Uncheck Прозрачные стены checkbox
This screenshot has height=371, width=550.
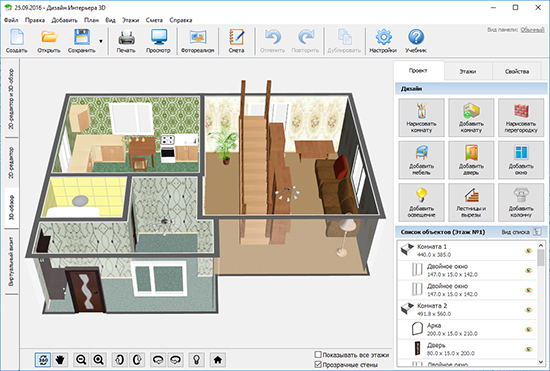click(318, 365)
